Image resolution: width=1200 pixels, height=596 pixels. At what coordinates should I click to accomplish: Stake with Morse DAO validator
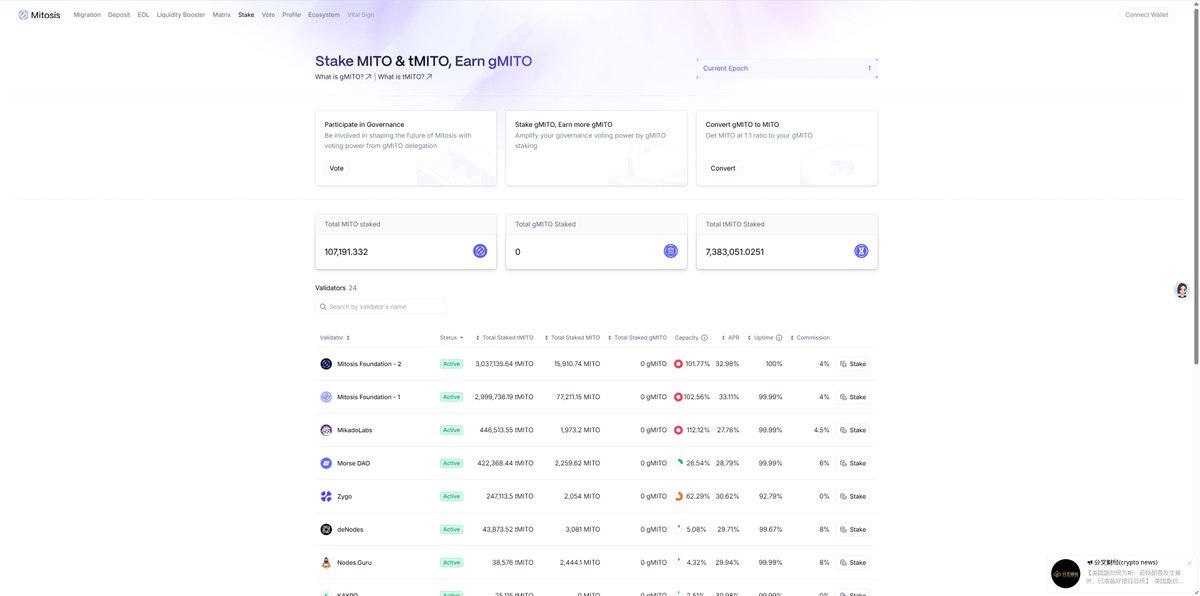click(853, 463)
